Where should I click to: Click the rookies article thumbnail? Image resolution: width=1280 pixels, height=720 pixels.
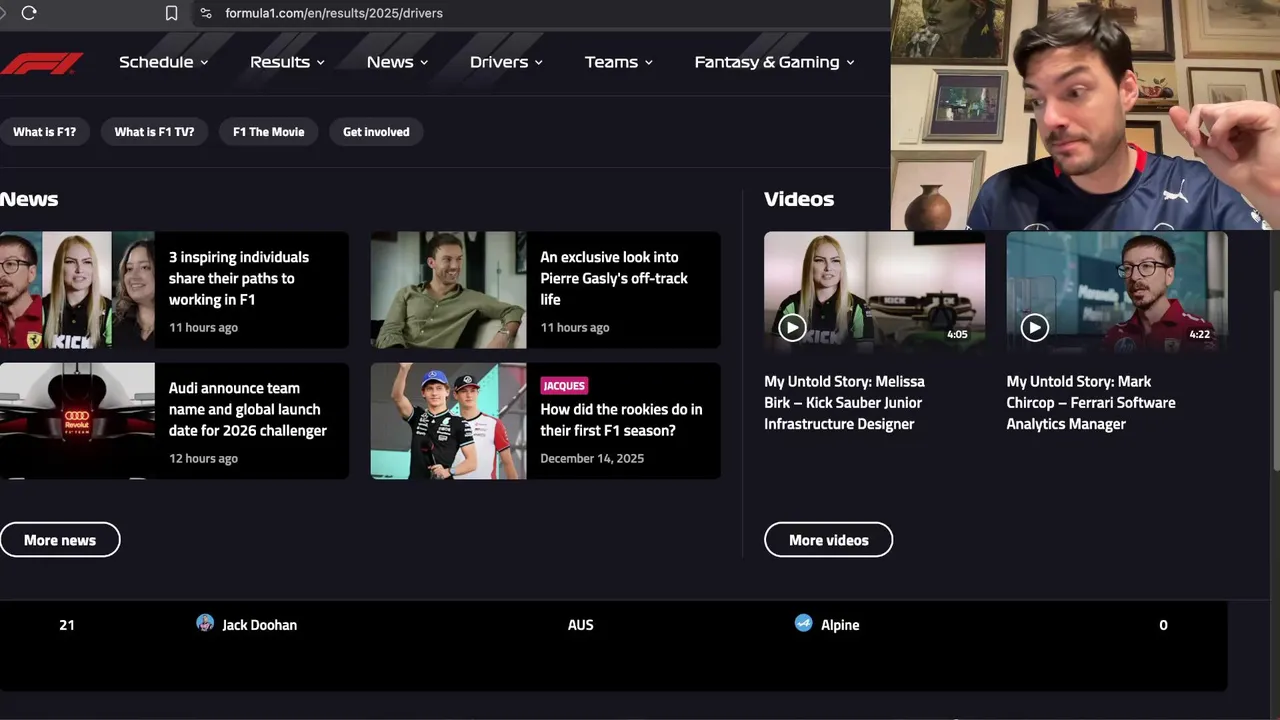coord(448,421)
